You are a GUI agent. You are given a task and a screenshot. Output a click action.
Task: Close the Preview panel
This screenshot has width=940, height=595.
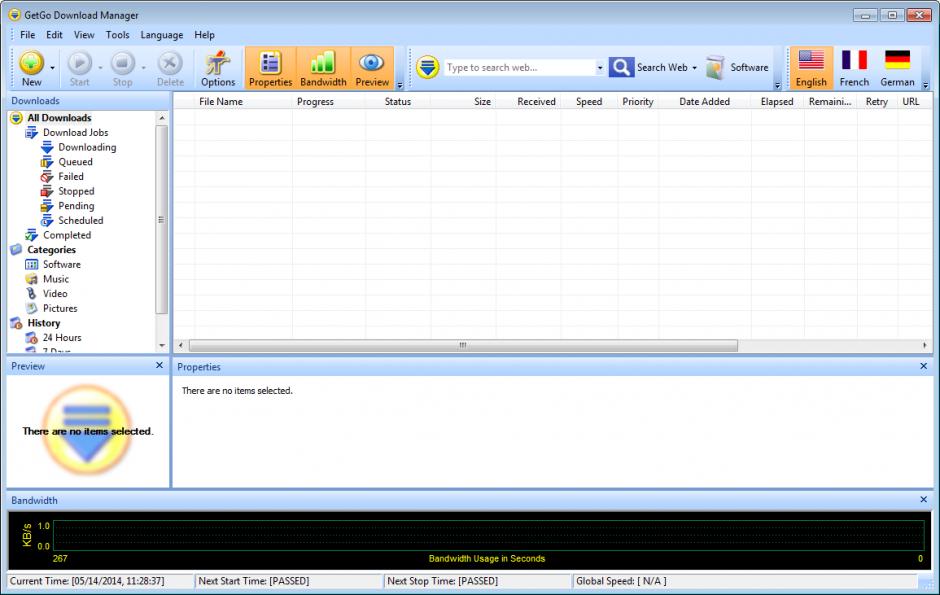(x=159, y=366)
